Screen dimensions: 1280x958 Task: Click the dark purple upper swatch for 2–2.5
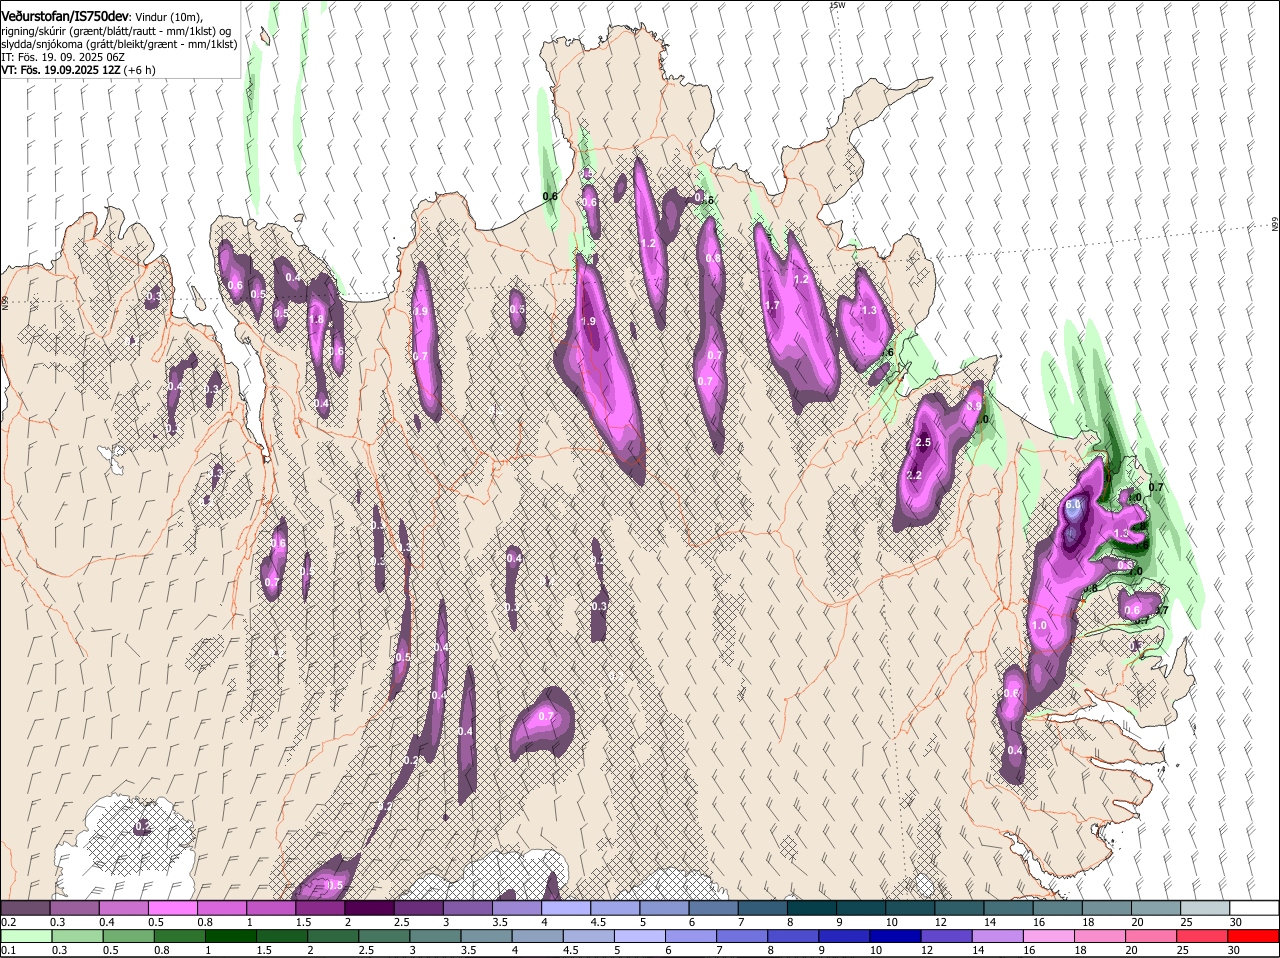(370, 908)
